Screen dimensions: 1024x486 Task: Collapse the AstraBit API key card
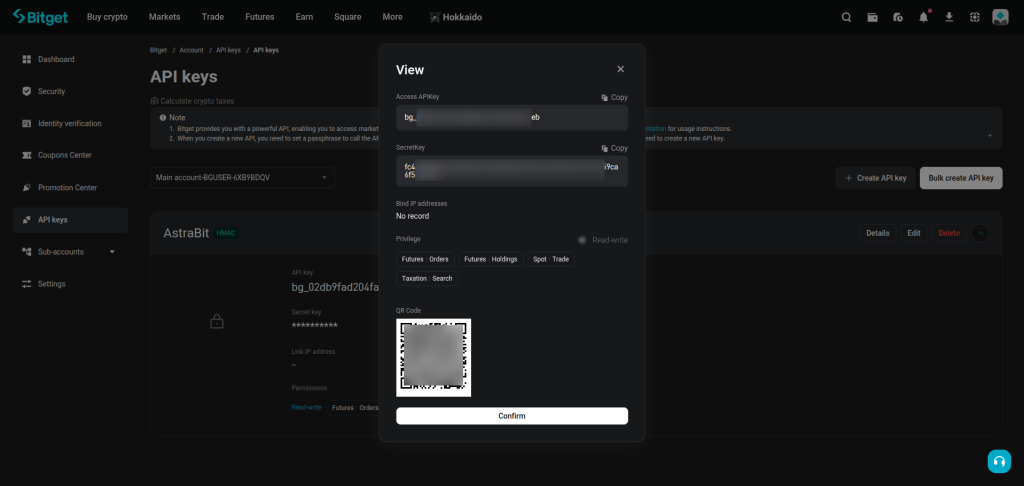pyautogui.click(x=980, y=233)
